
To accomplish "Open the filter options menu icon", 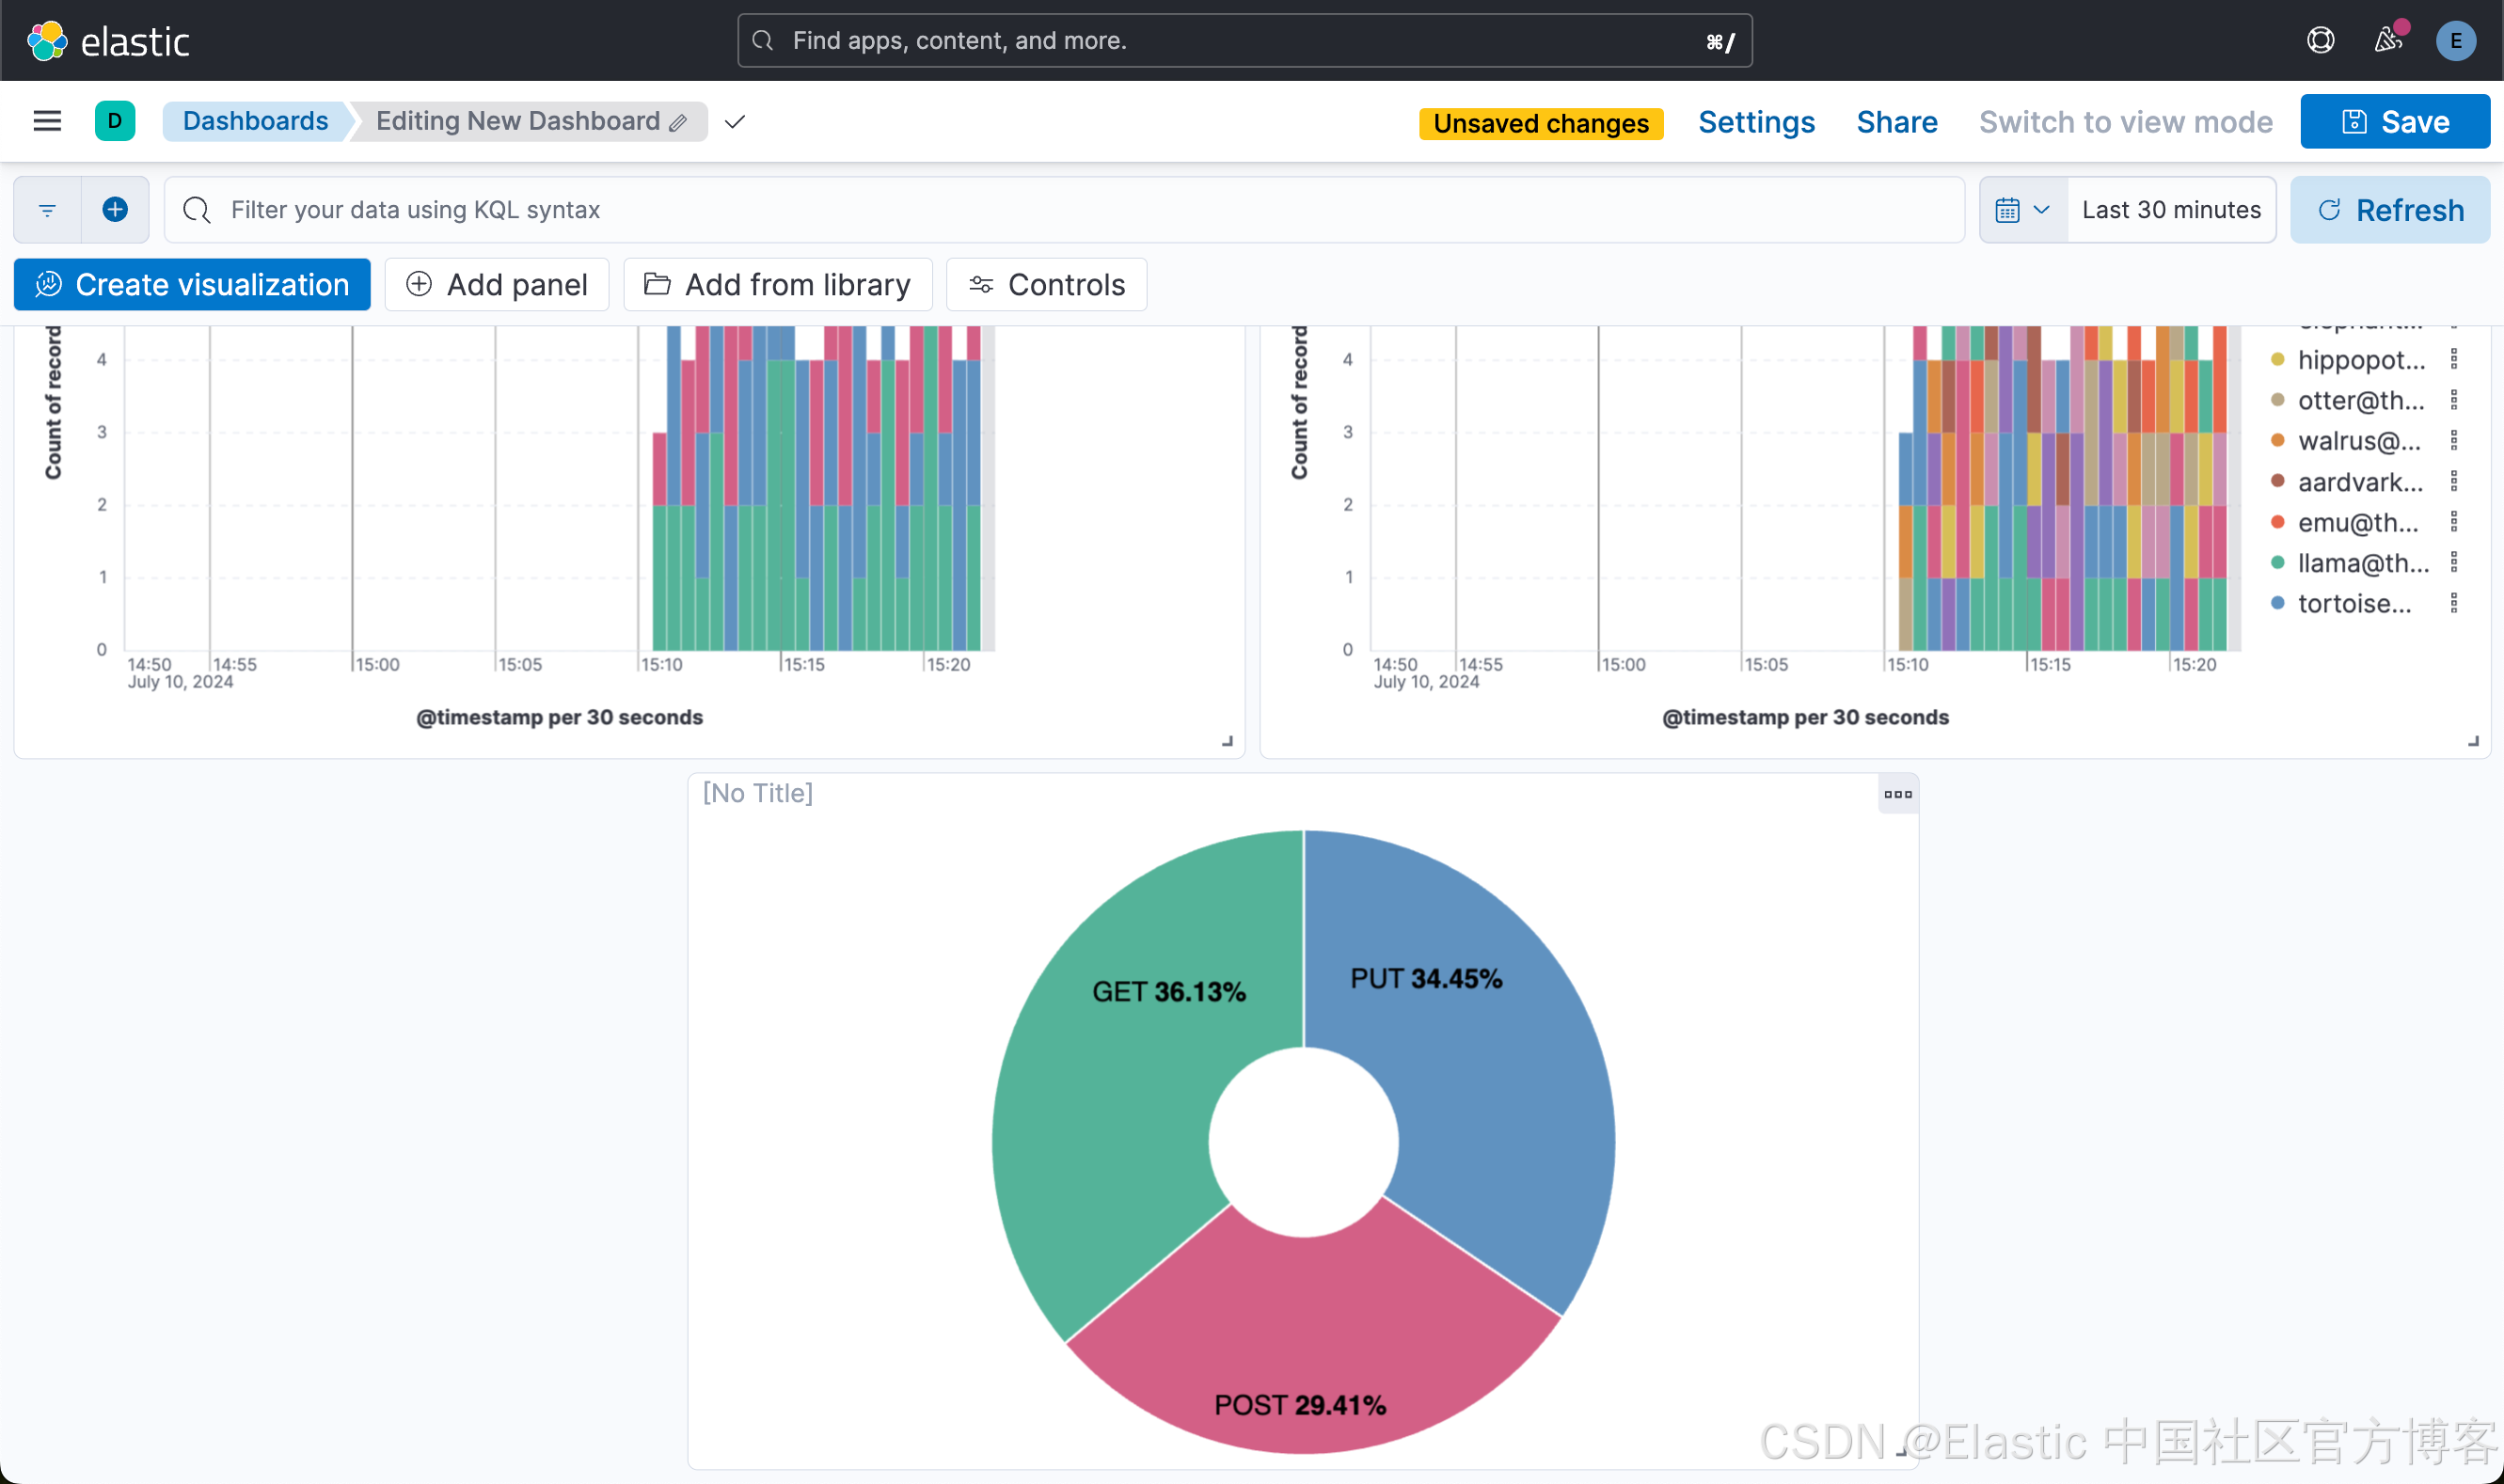I will pyautogui.click(x=47, y=210).
